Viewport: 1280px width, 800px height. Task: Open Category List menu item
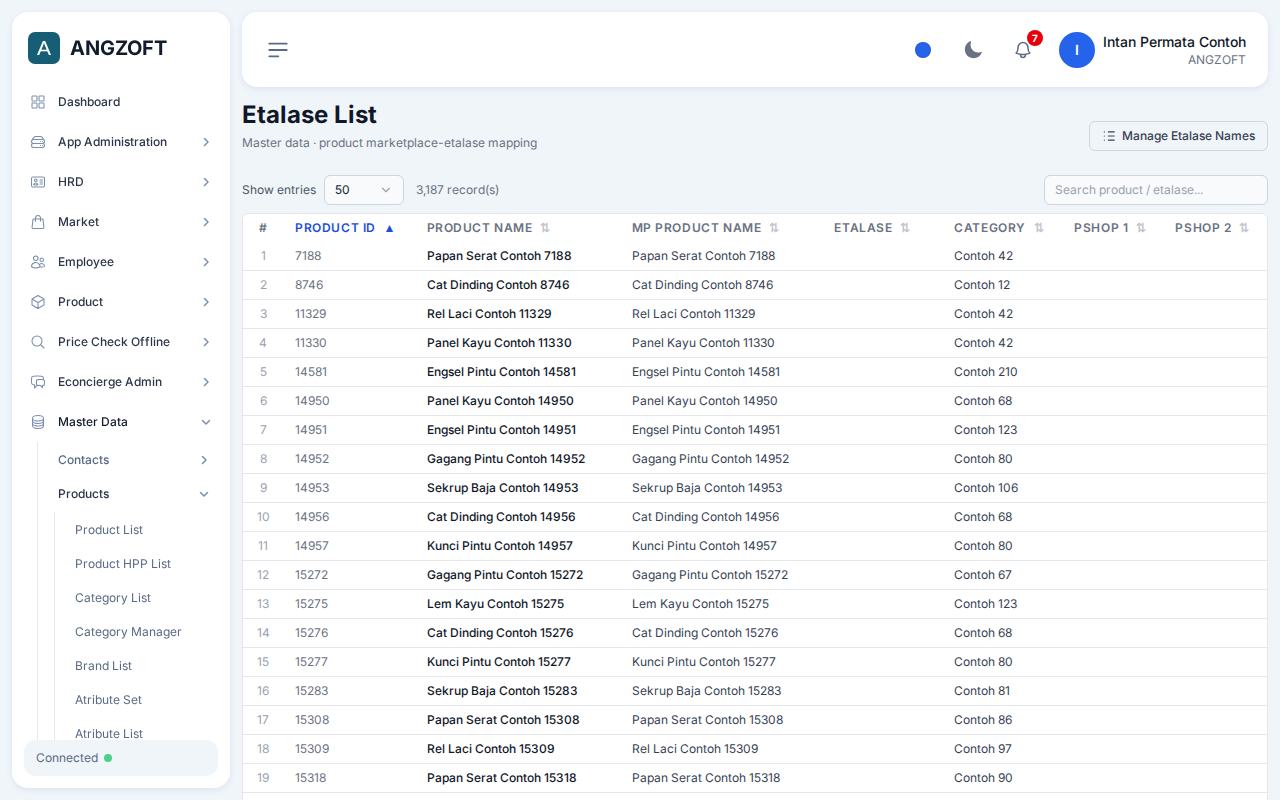[x=113, y=598]
